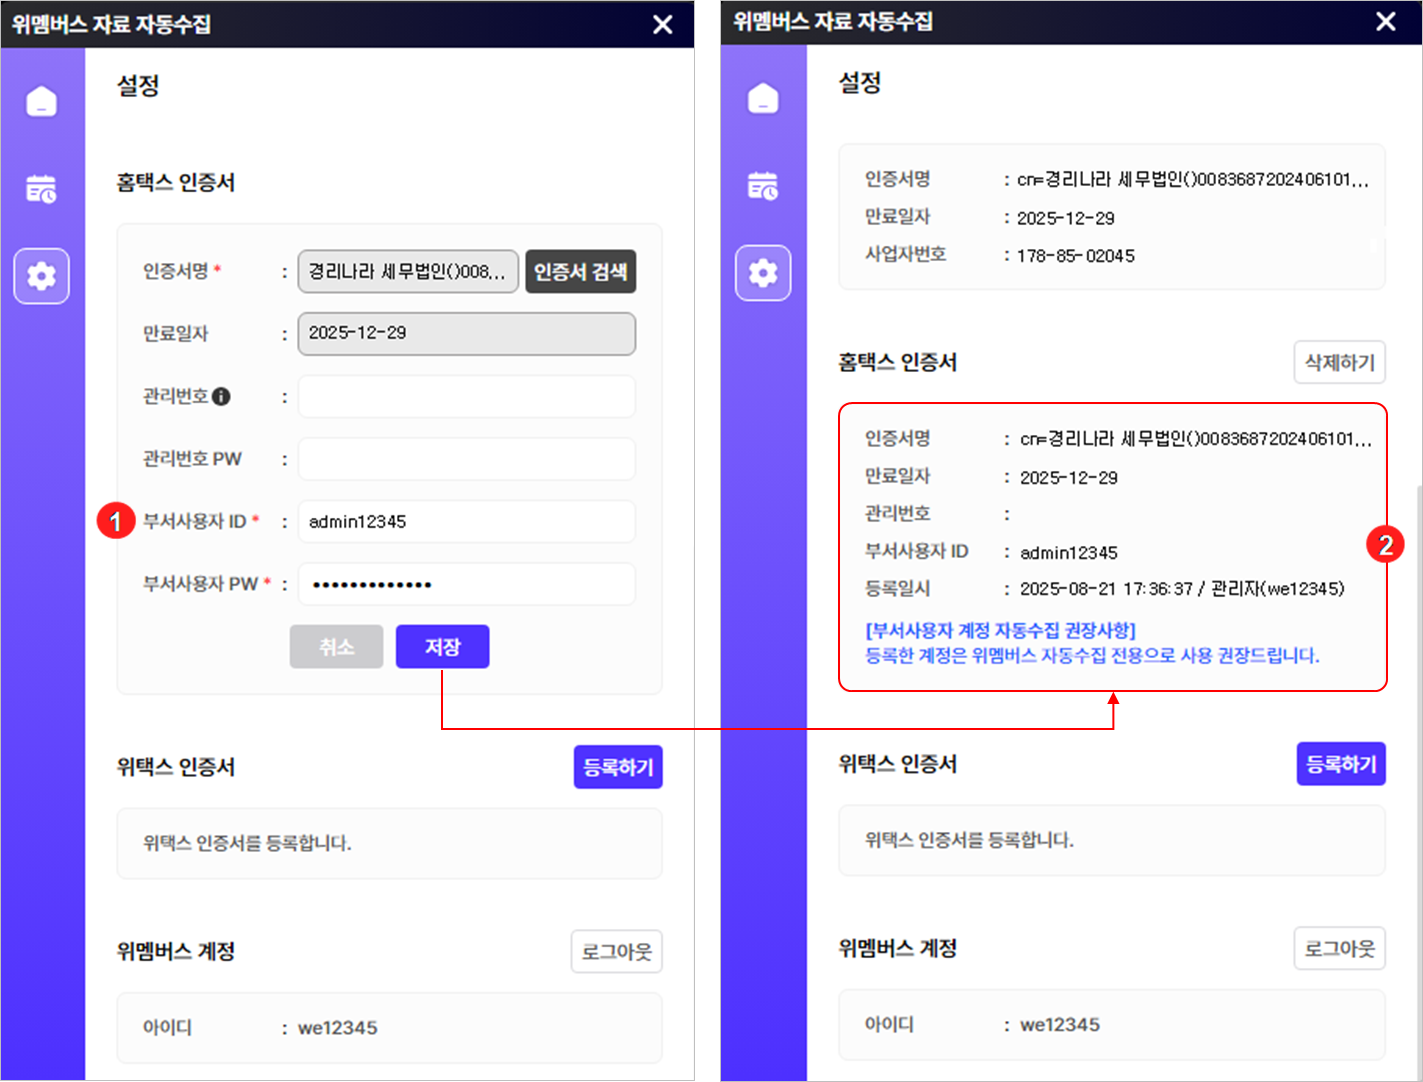Screen dimensions: 1423x1082
Task: Click the 설정 heading in the right window
Action: point(860,82)
